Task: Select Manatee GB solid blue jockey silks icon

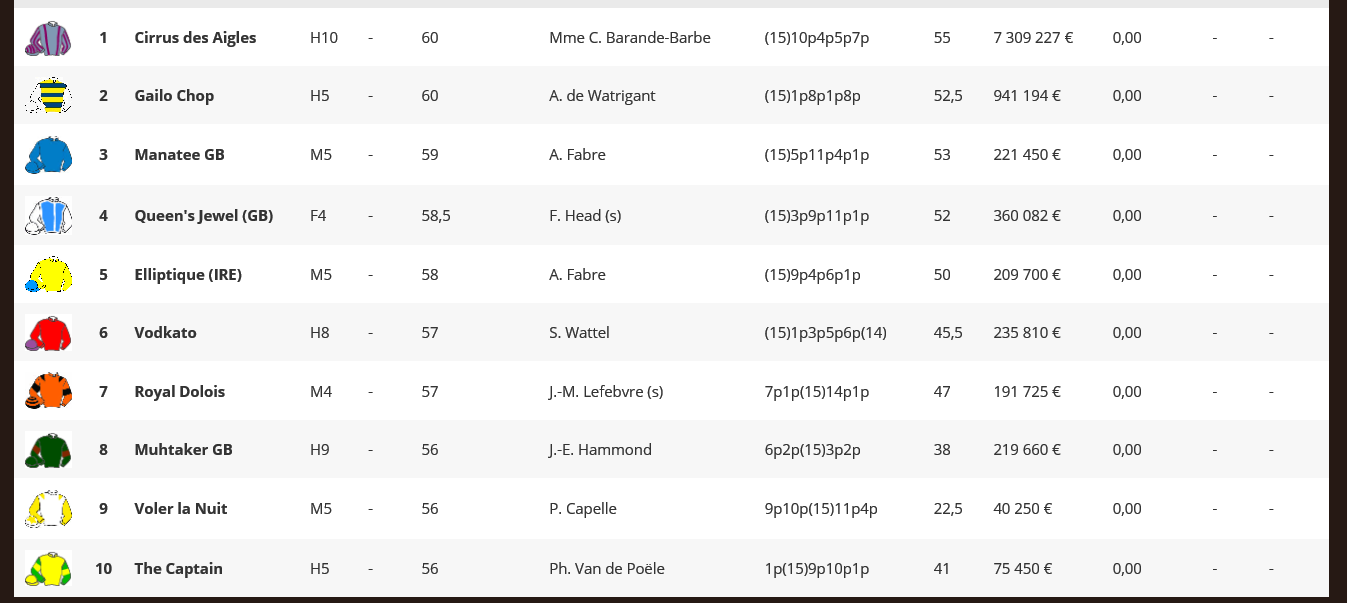Action: click(48, 155)
